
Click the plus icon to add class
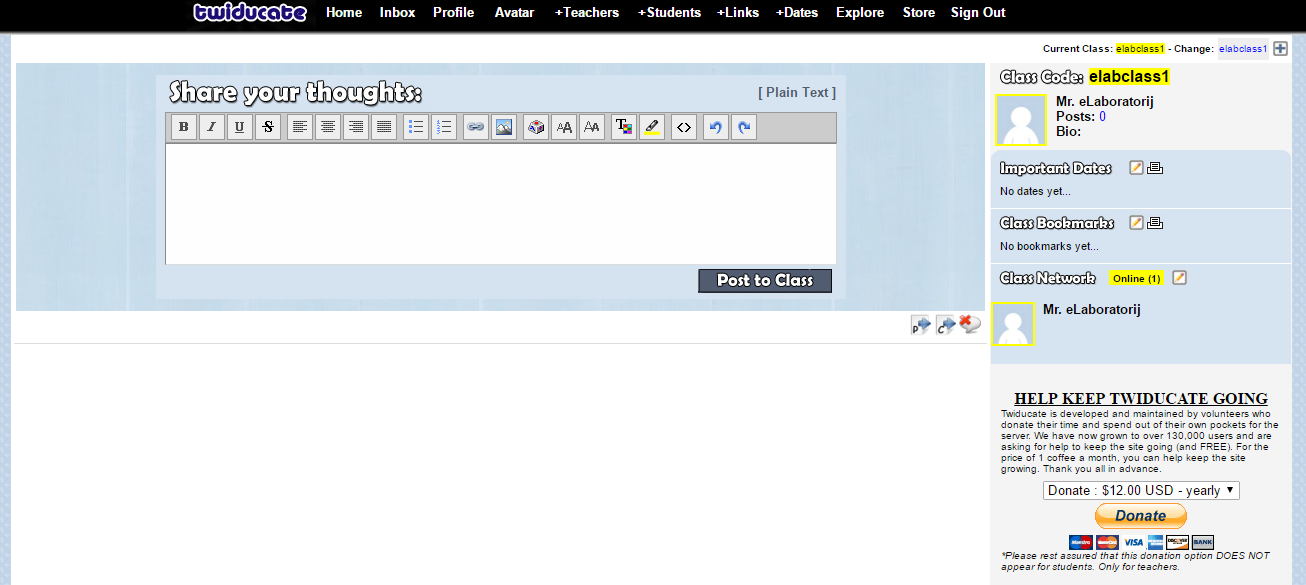[1280, 48]
